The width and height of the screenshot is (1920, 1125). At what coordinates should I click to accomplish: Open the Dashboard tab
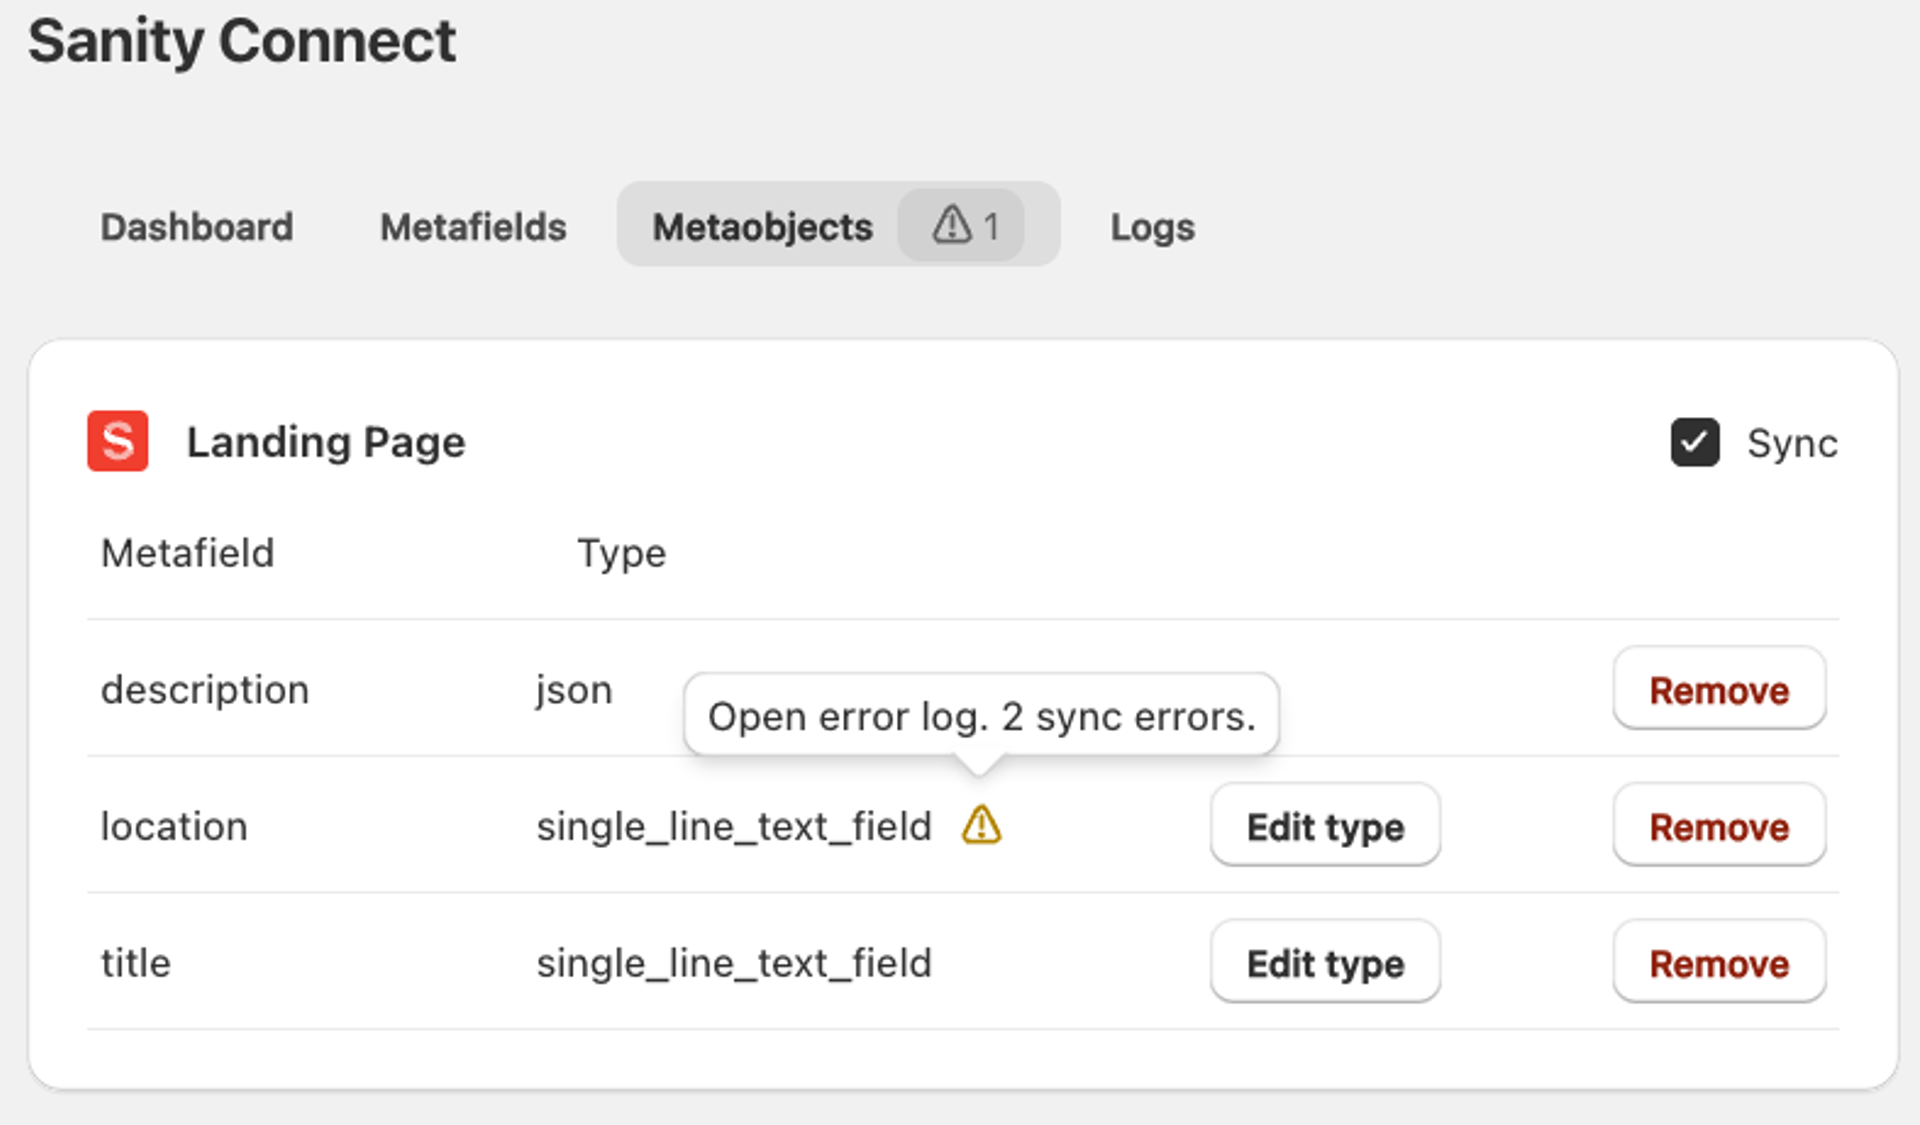(x=197, y=227)
